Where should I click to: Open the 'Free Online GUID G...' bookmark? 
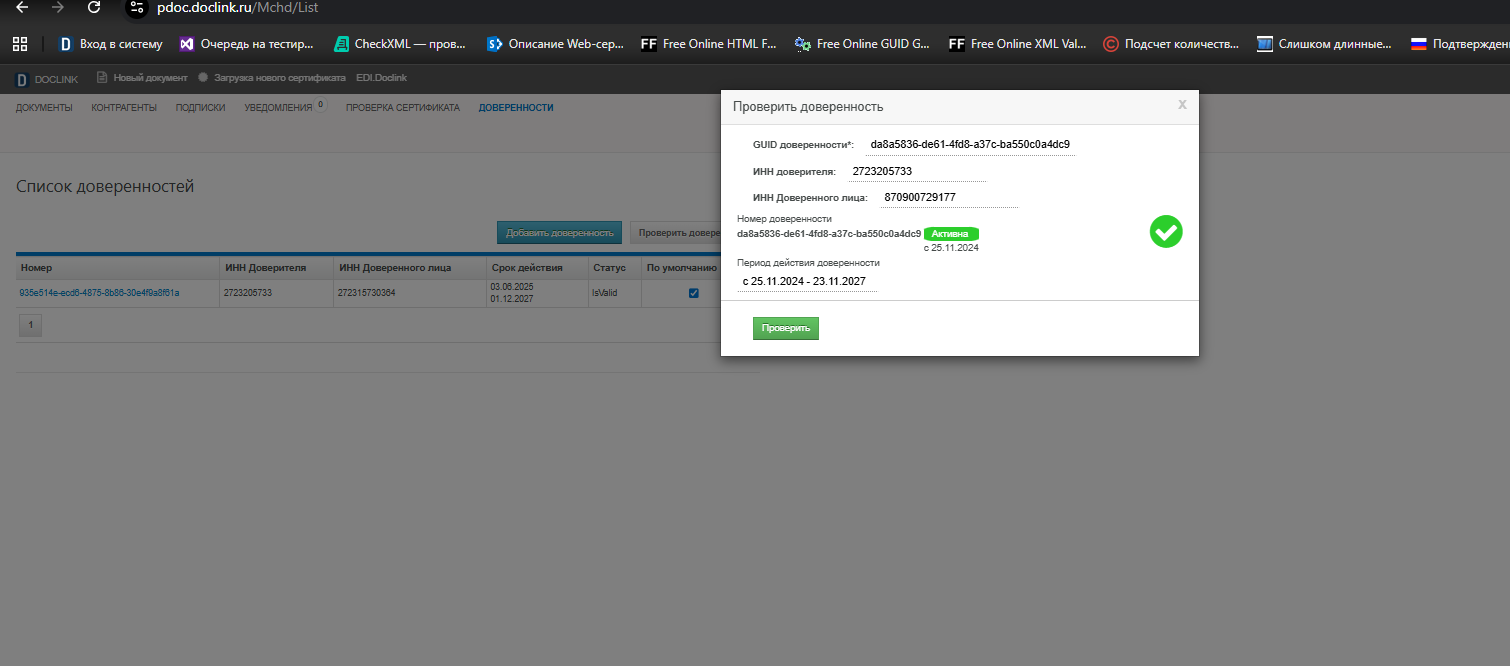point(862,44)
